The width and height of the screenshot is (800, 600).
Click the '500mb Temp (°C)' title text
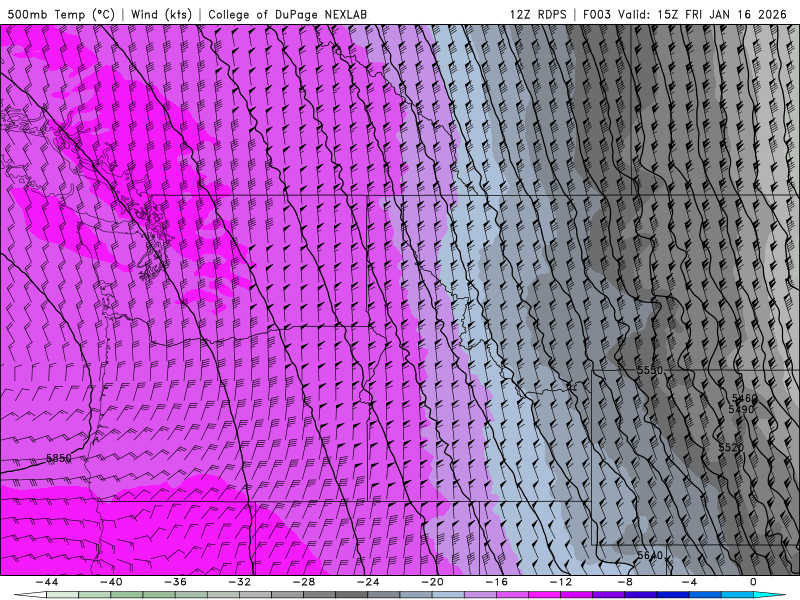pos(61,14)
